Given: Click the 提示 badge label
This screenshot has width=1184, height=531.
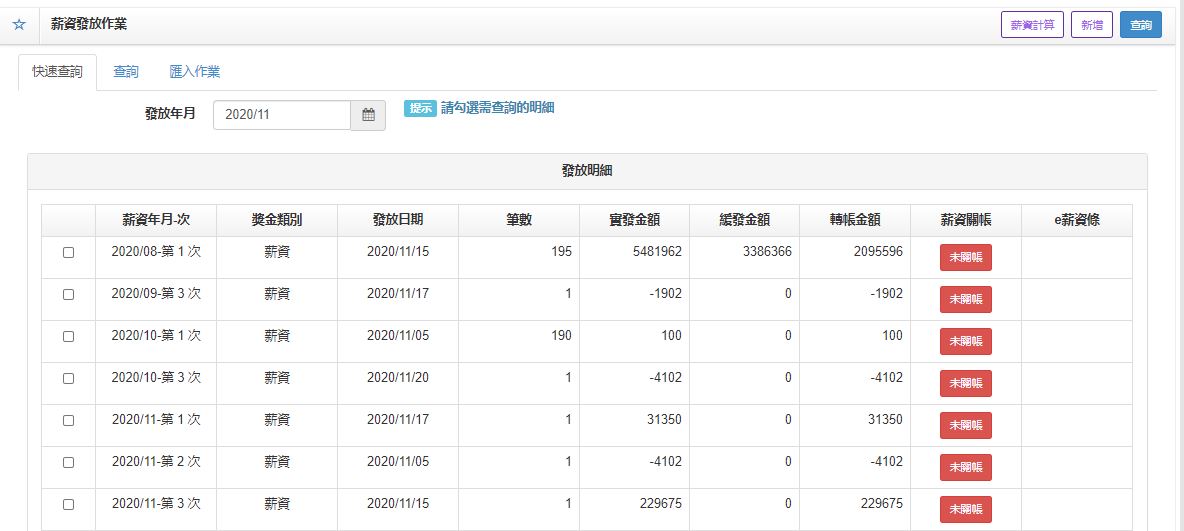Looking at the screenshot, I should pos(421,108).
